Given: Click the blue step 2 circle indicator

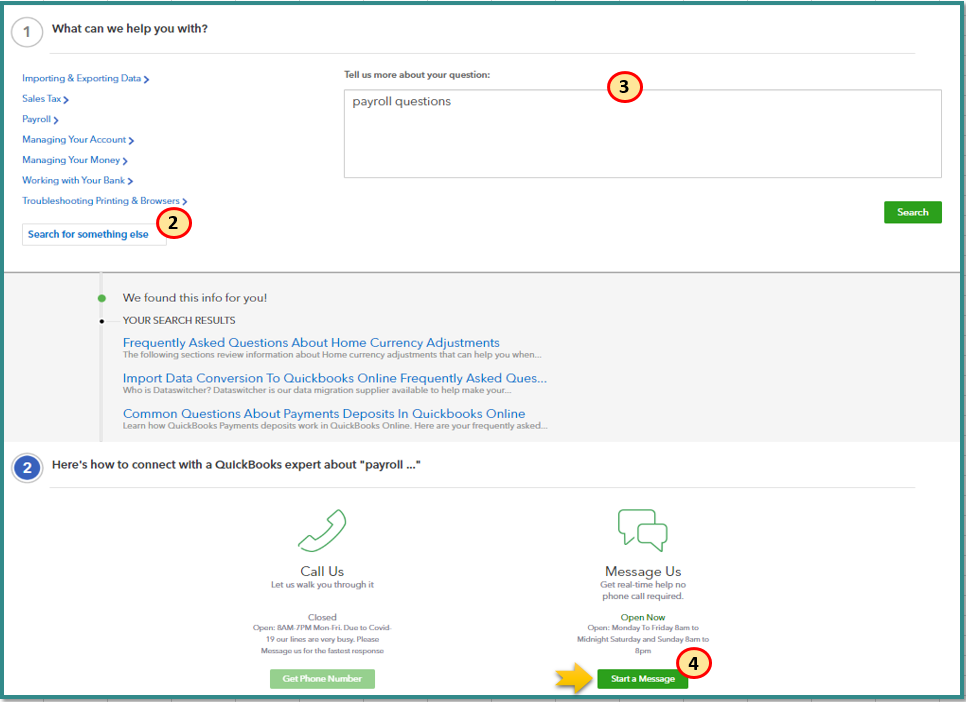Looking at the screenshot, I should 27,468.
